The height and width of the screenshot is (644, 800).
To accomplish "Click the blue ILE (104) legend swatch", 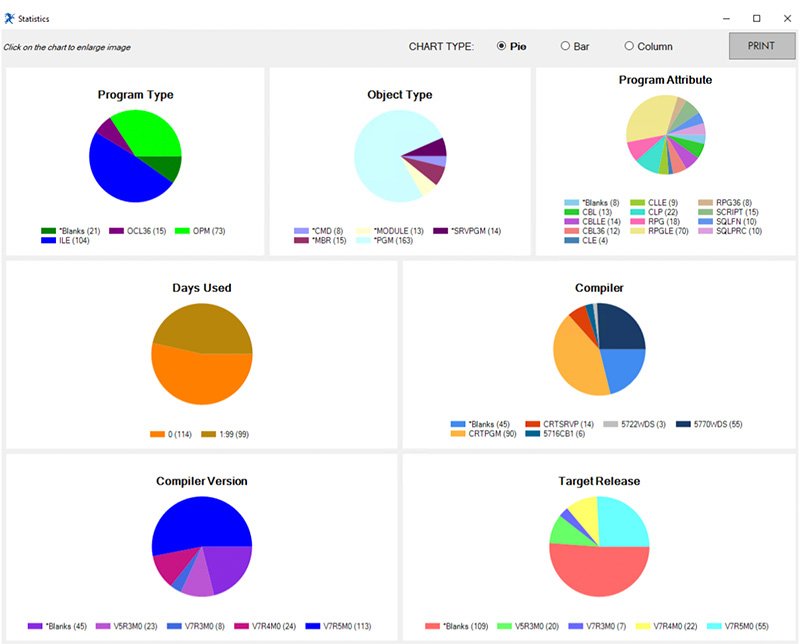I will tap(49, 241).
